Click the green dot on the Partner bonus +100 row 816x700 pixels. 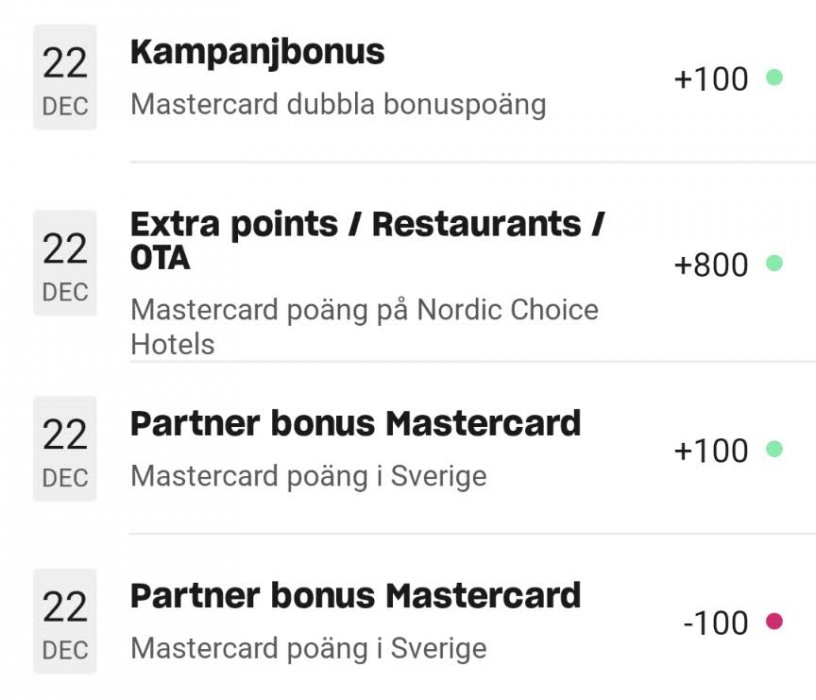(x=774, y=450)
